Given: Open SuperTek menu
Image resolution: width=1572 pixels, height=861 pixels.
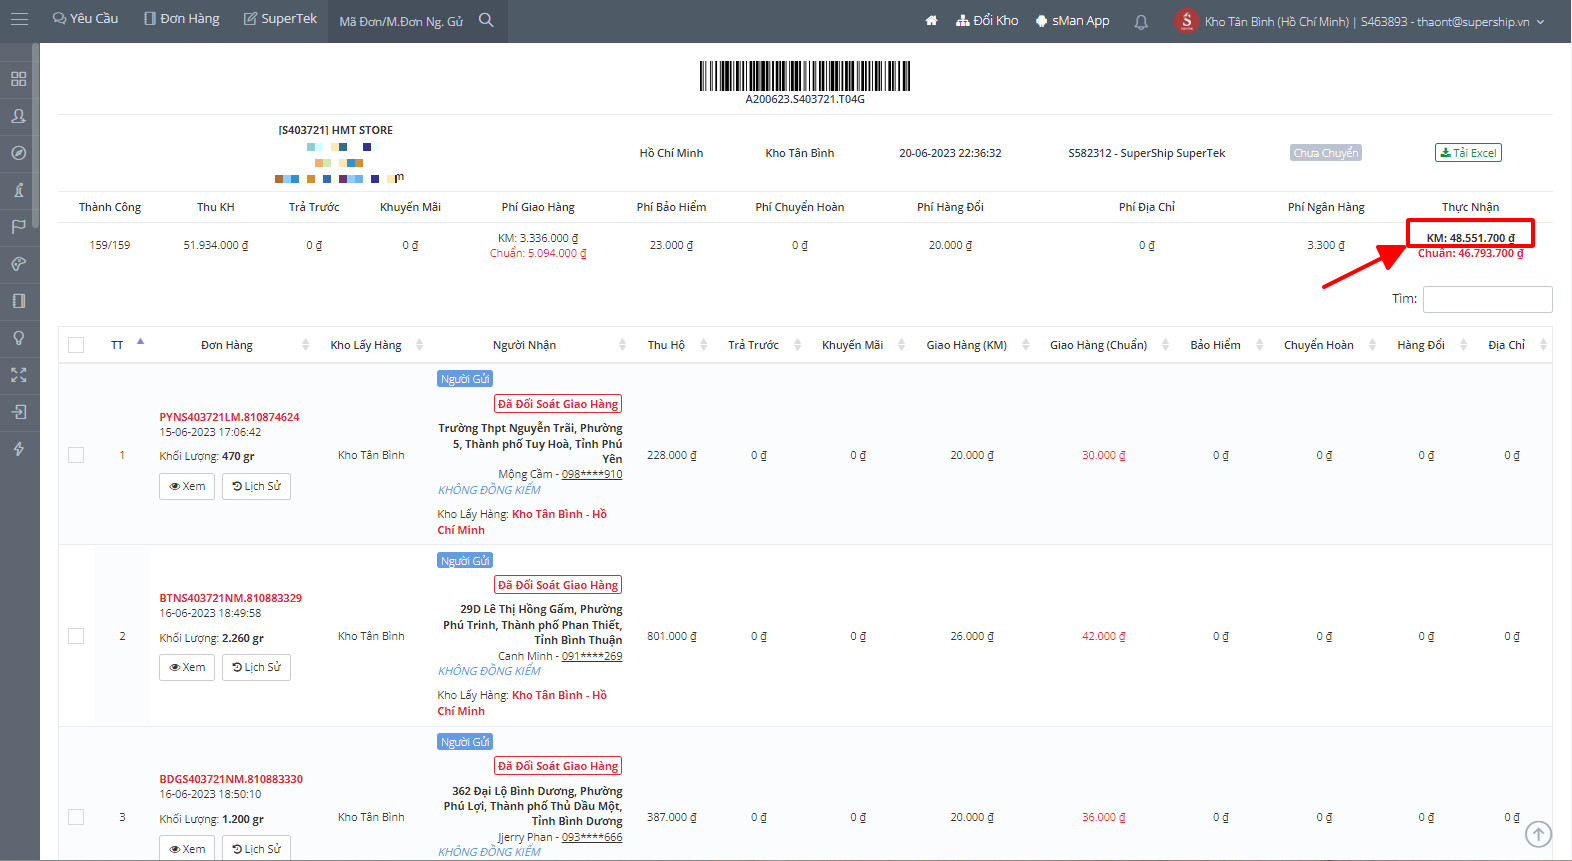Looking at the screenshot, I should tap(280, 19).
